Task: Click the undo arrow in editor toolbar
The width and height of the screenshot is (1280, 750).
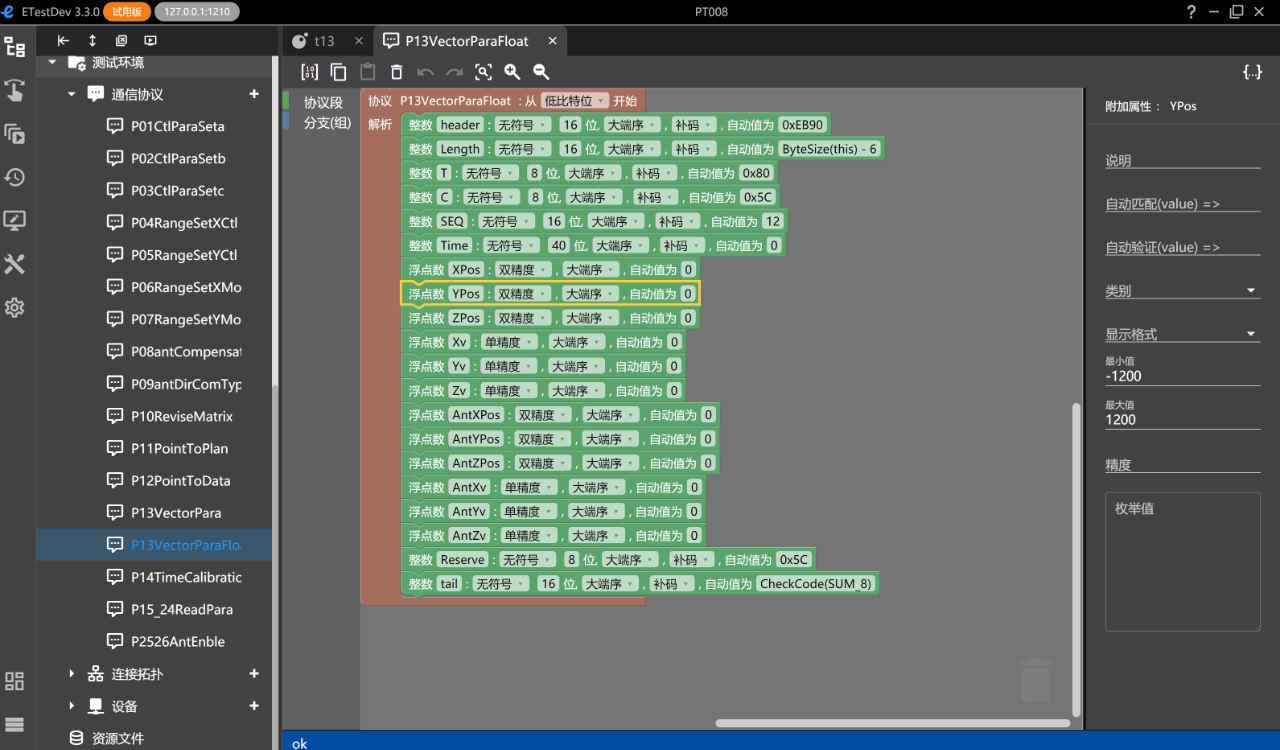Action: (x=426, y=72)
